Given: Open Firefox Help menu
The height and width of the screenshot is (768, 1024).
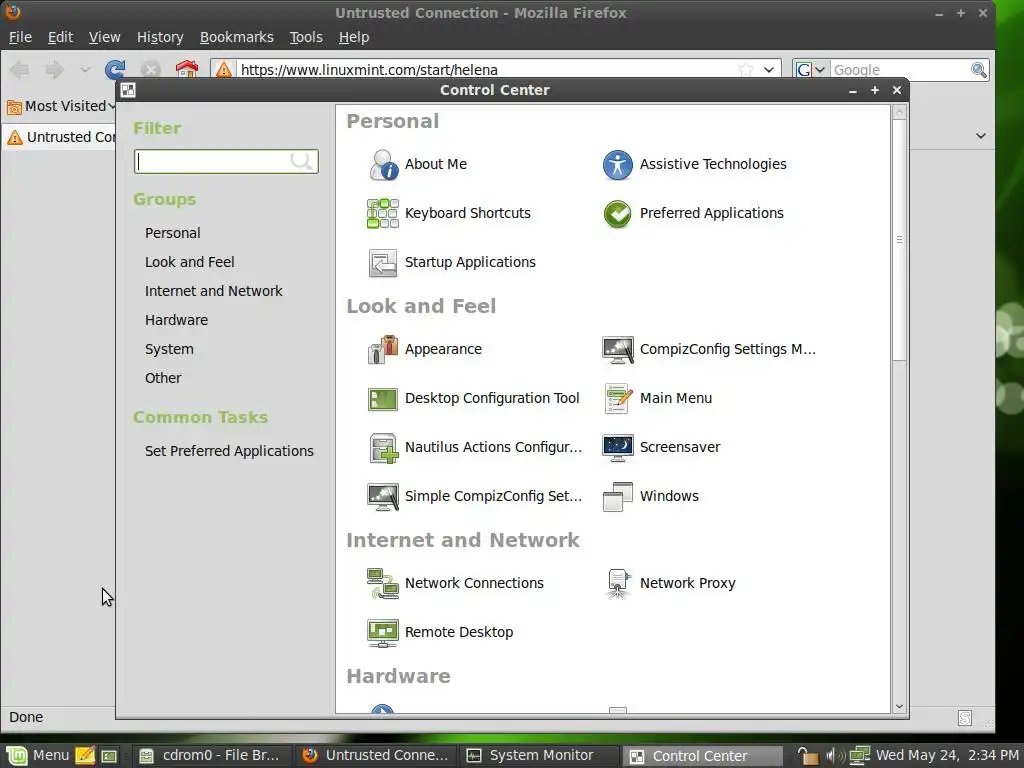Looking at the screenshot, I should 354,37.
